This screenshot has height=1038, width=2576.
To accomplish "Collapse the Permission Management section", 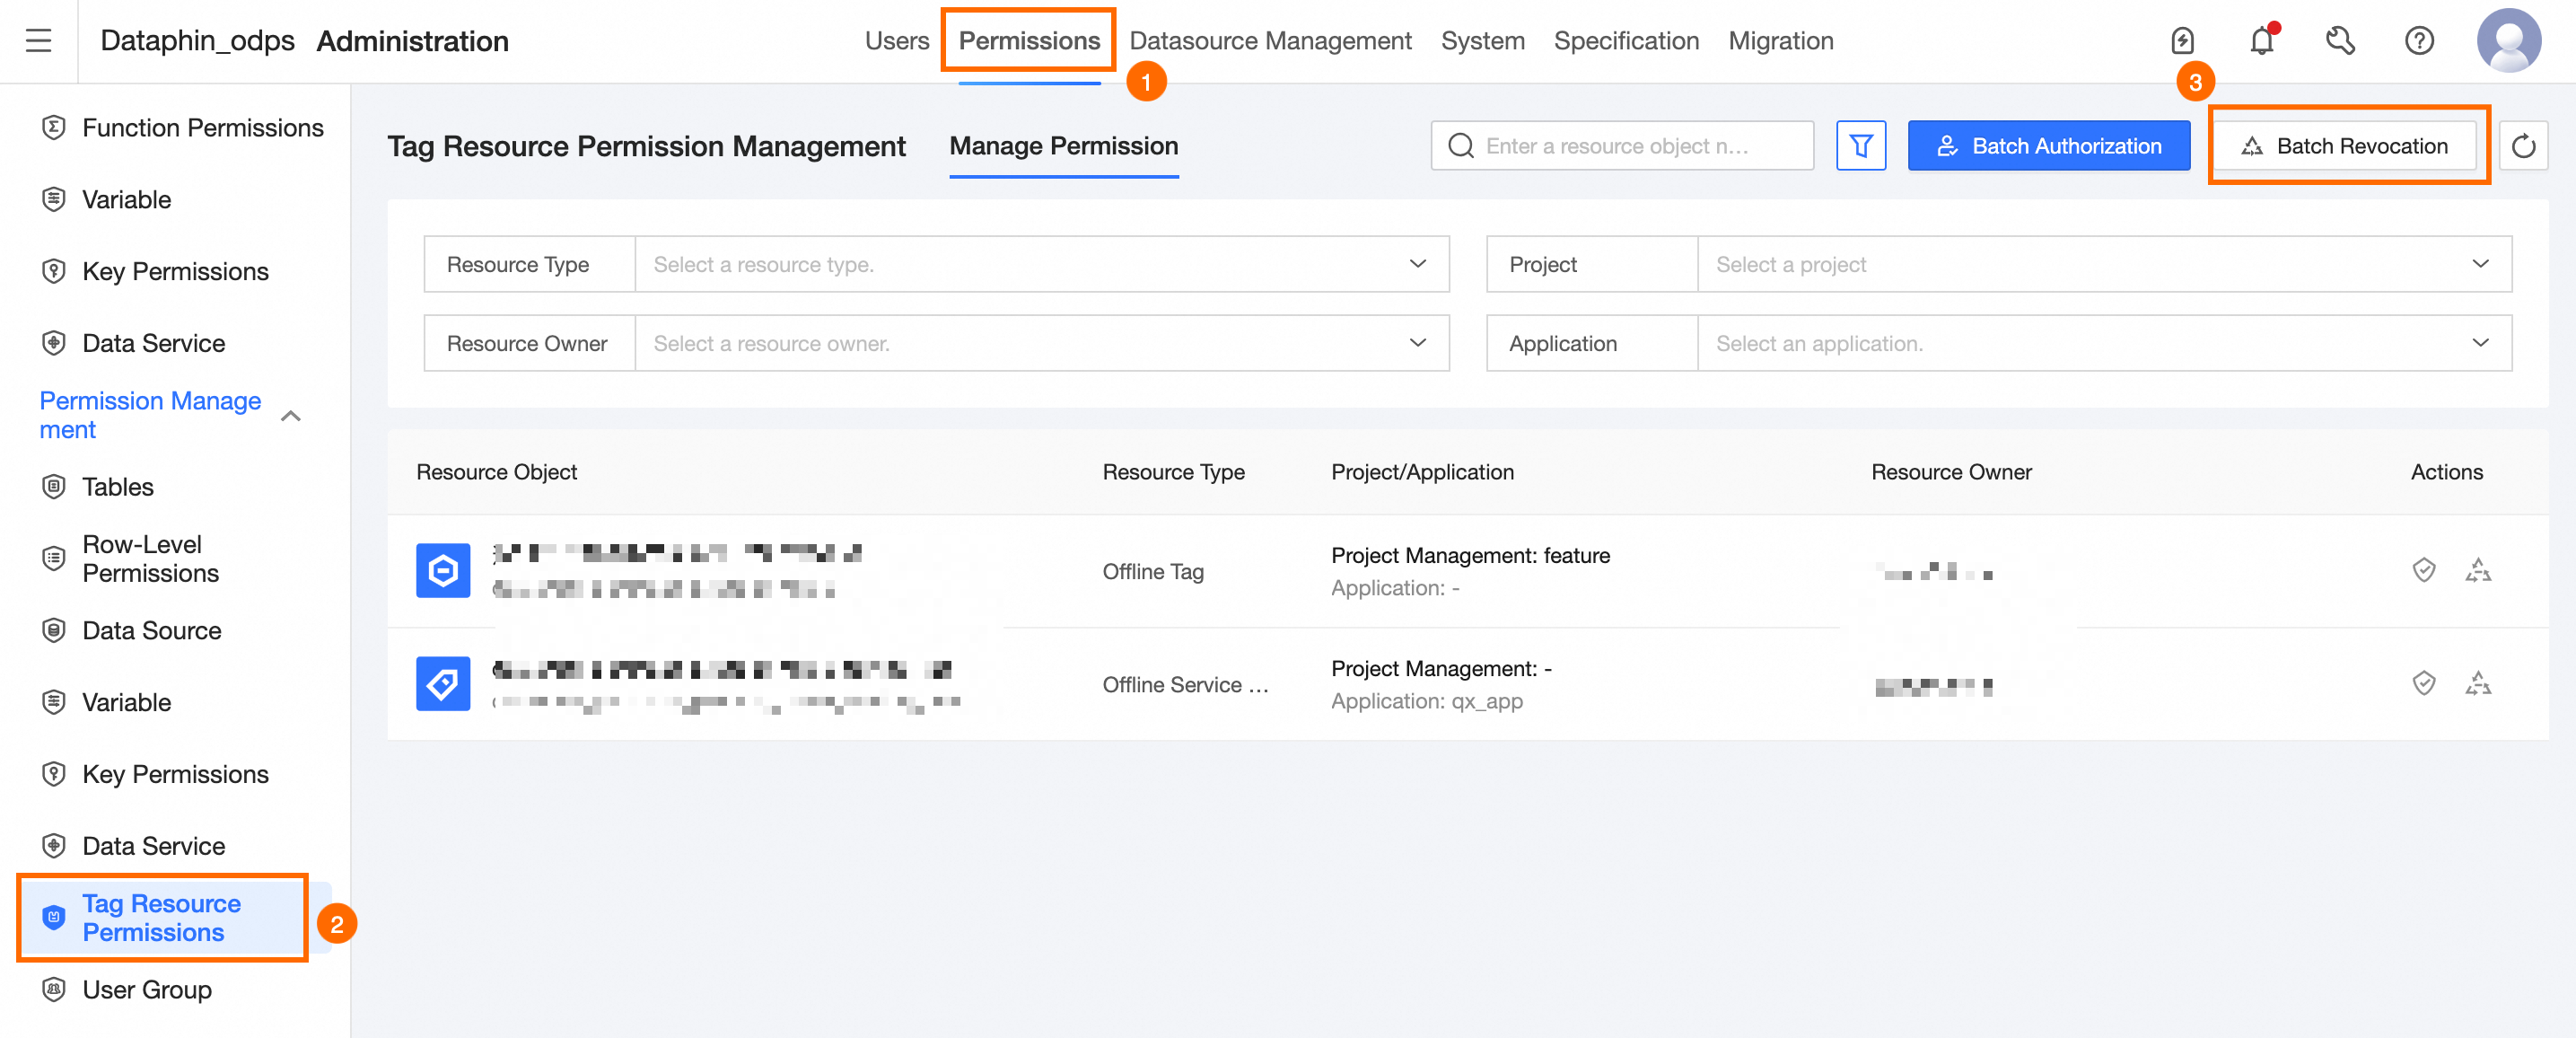I will point(291,416).
